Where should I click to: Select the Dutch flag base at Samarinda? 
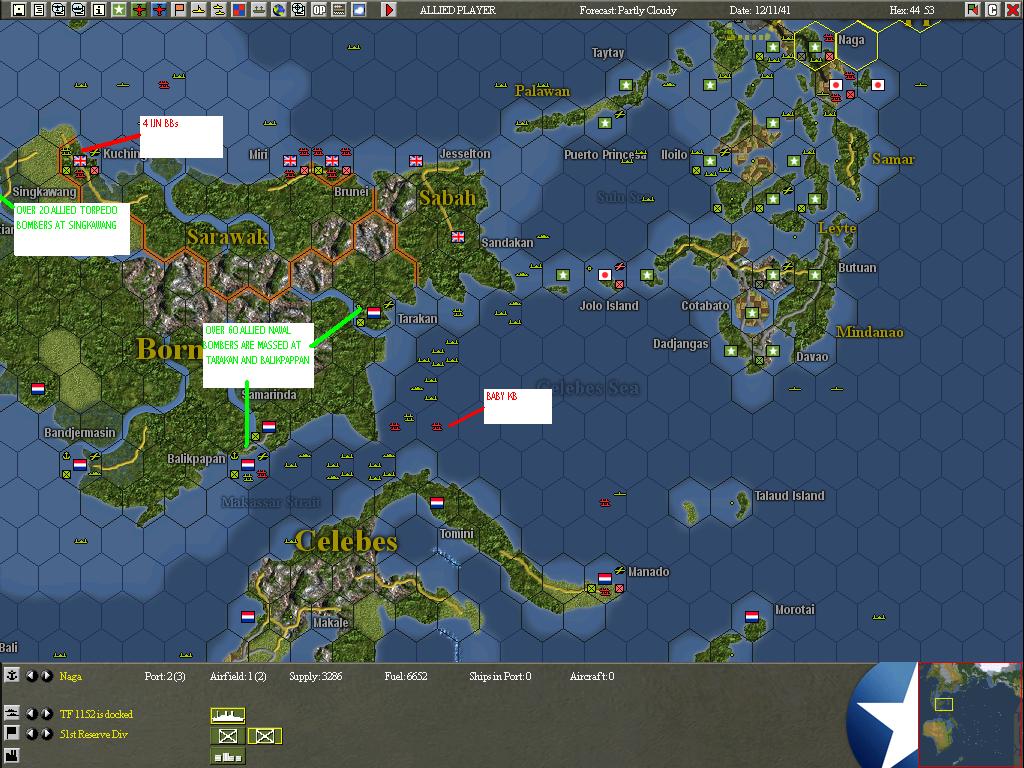[x=268, y=426]
